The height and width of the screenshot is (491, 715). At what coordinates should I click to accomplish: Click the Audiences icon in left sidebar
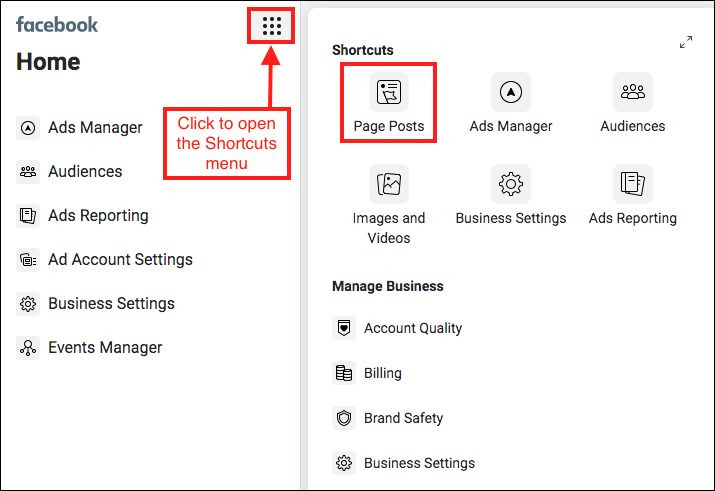(28, 171)
